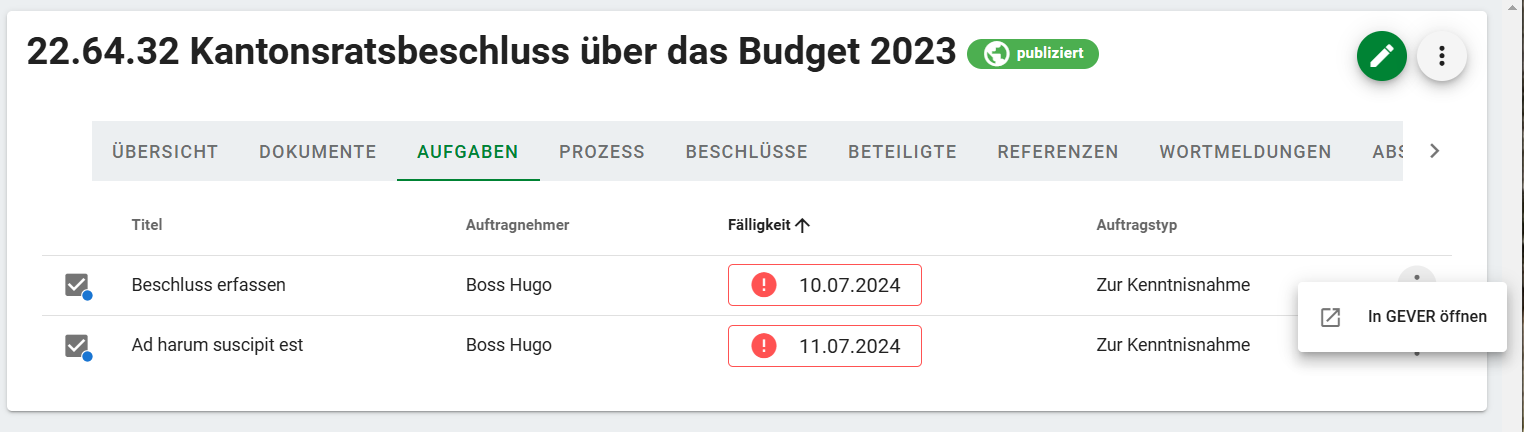Image resolution: width=1524 pixels, height=432 pixels.
Task: Switch to the DOKUMENTE tab
Action: (x=317, y=152)
